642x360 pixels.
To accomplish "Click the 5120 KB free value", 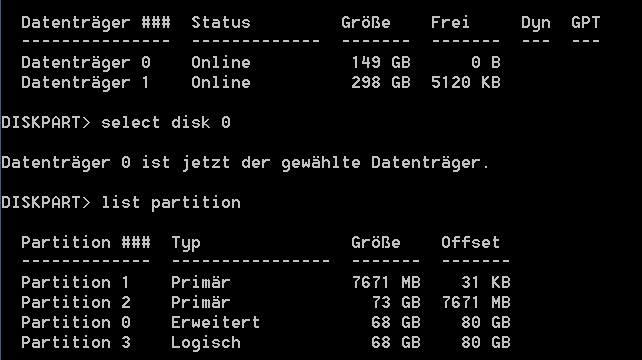I will [x=466, y=82].
